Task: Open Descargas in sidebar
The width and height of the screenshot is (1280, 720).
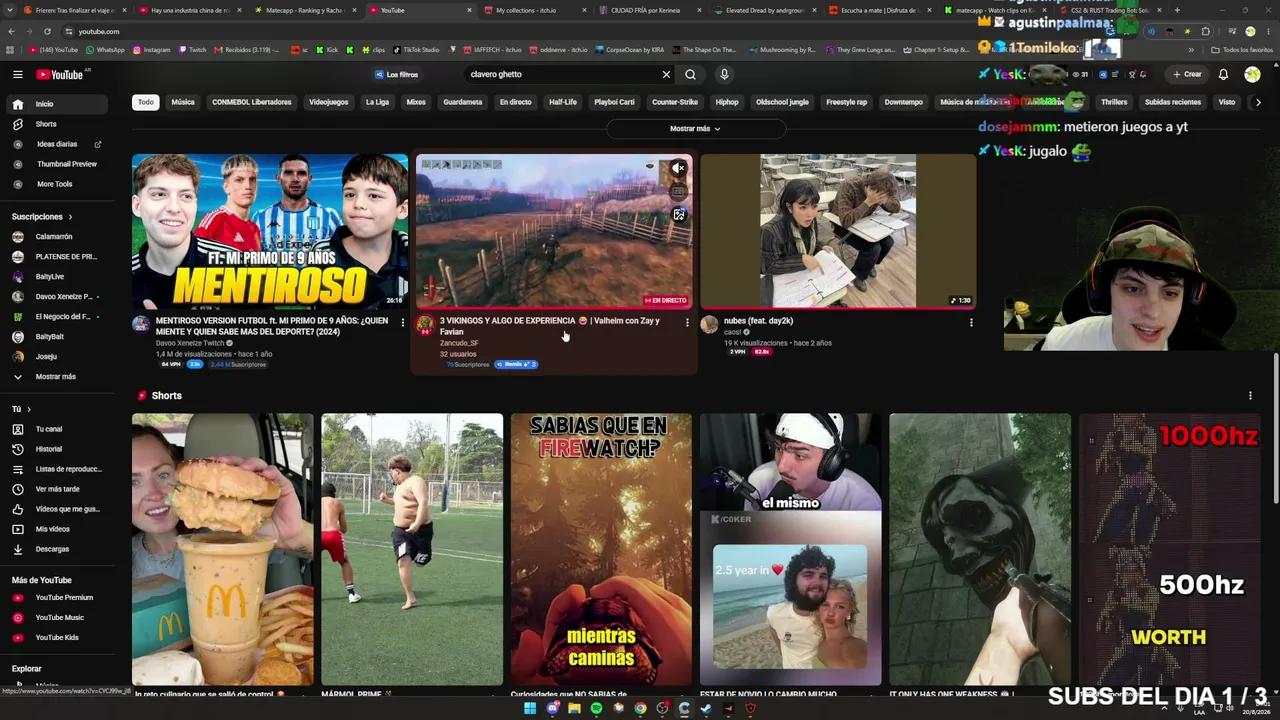Action: 56,549
